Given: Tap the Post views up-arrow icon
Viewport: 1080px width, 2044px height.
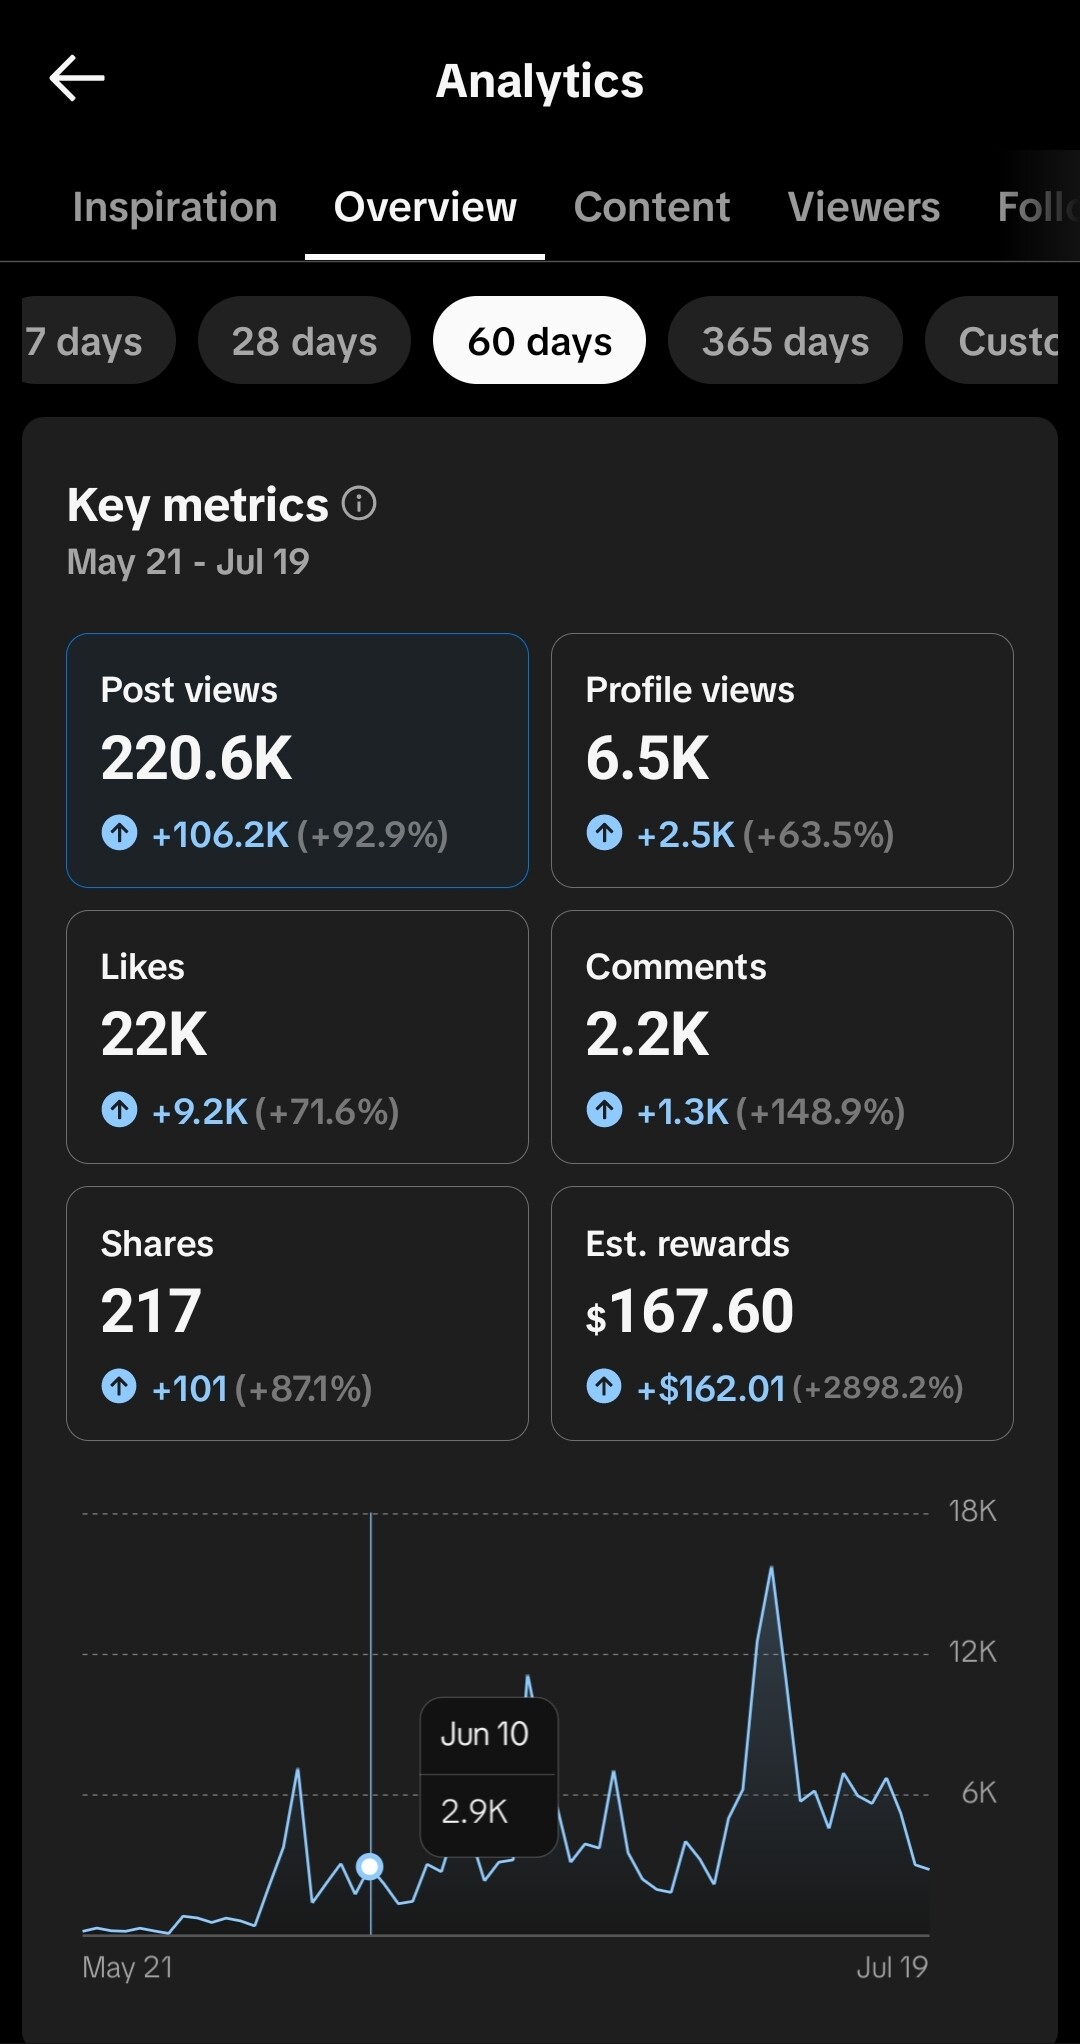Looking at the screenshot, I should click(119, 832).
